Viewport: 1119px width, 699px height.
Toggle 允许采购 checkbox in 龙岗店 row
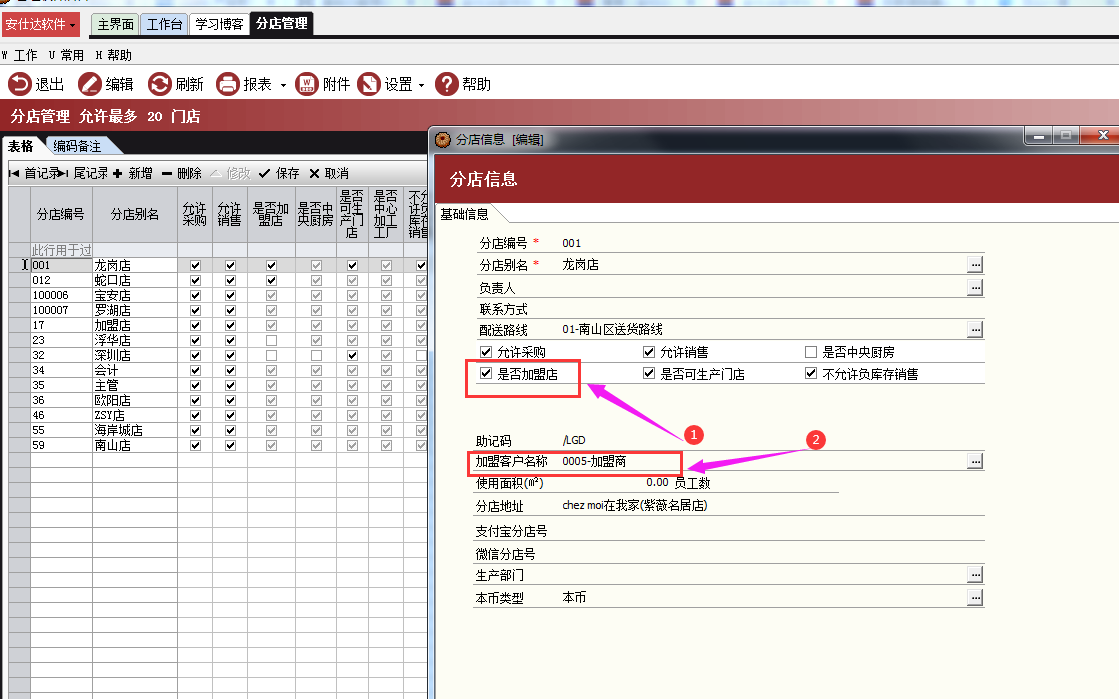pos(195,265)
